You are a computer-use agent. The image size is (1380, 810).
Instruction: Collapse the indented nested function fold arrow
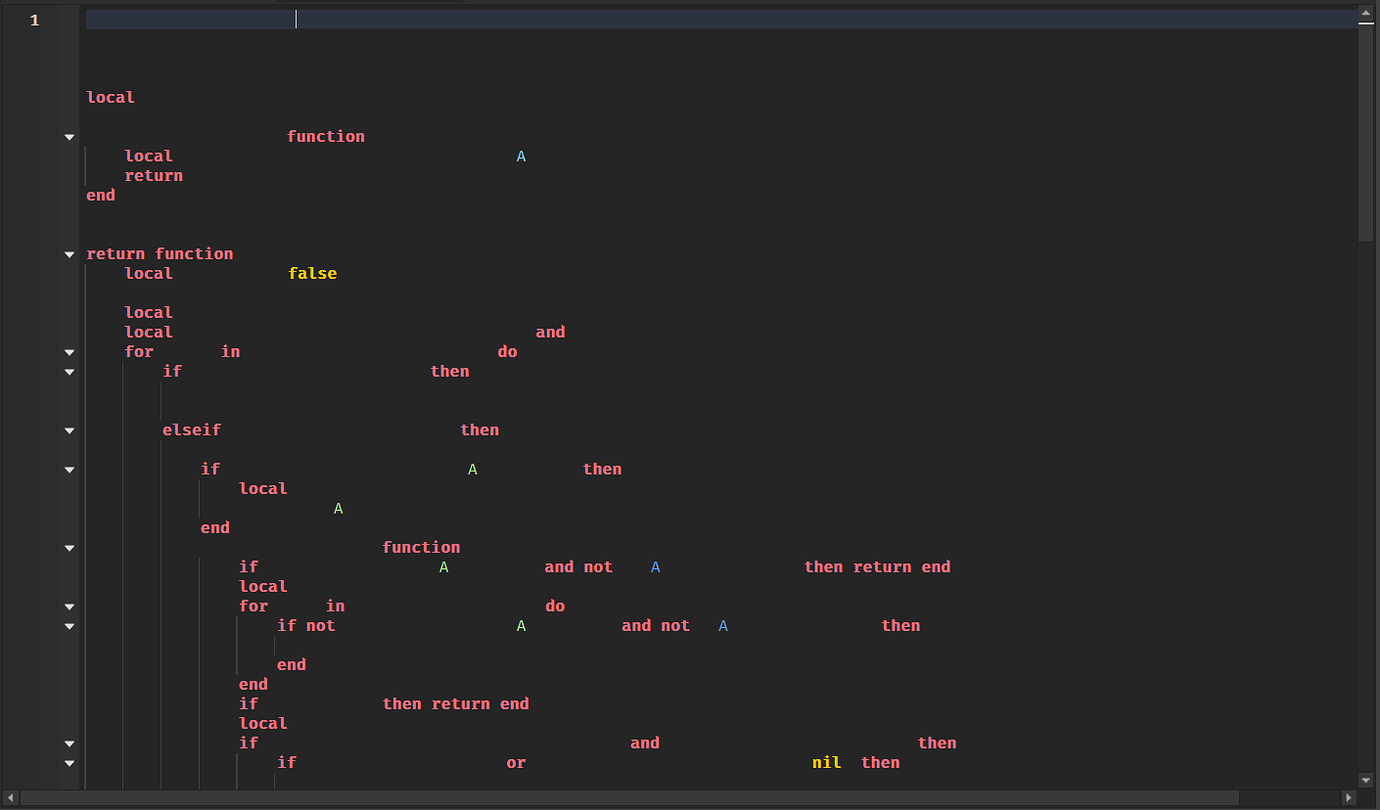click(69, 548)
